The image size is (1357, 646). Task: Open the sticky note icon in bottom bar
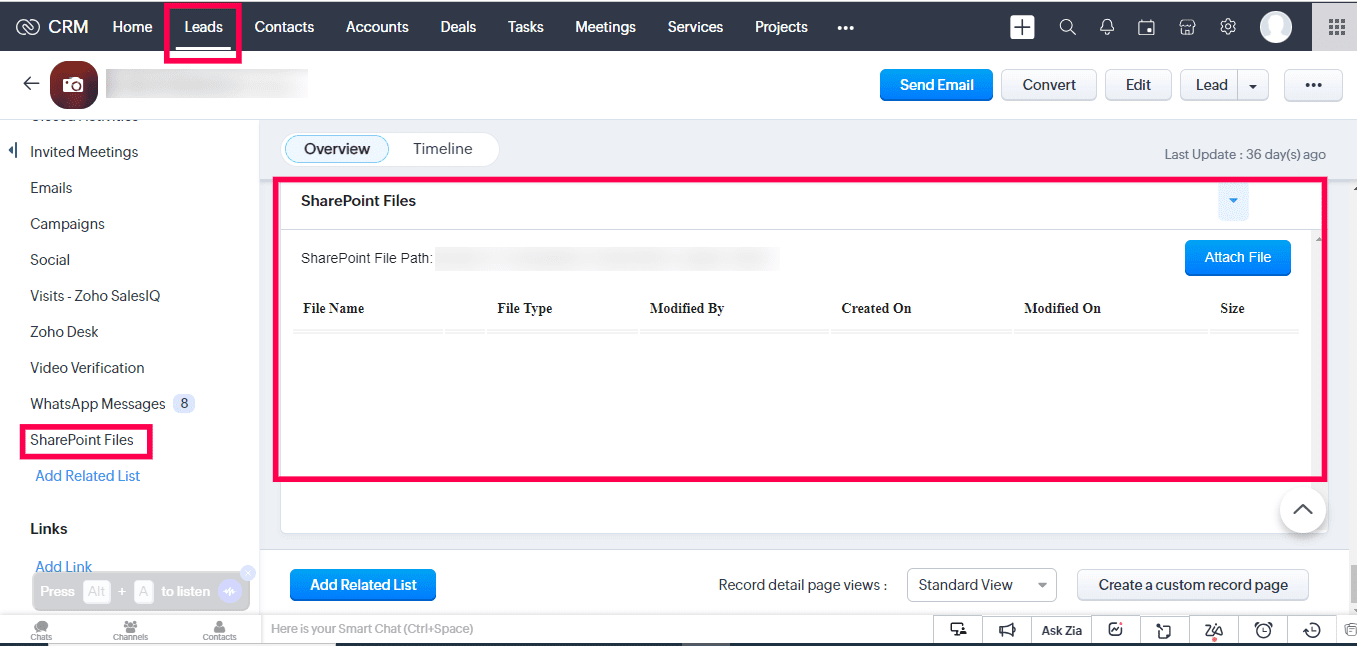pos(1164,630)
